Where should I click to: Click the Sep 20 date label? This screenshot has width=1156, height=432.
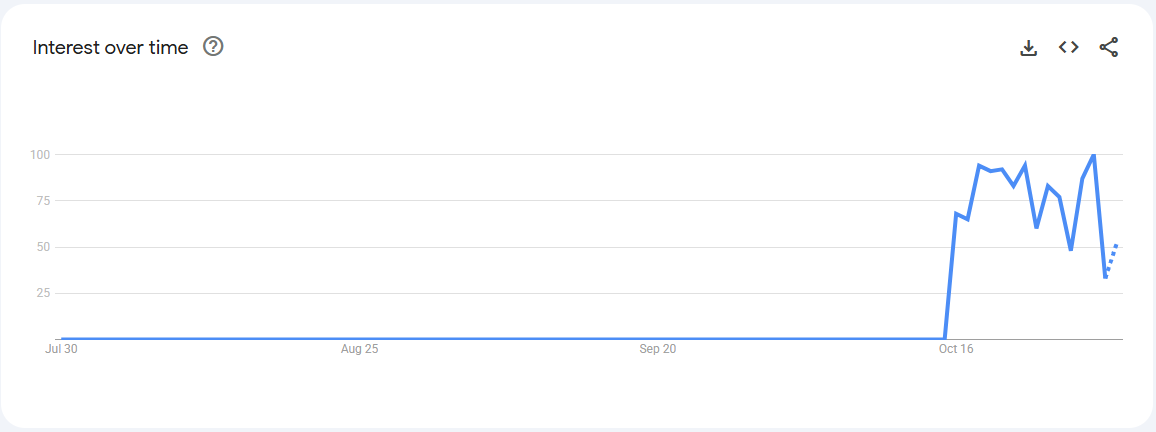click(658, 349)
